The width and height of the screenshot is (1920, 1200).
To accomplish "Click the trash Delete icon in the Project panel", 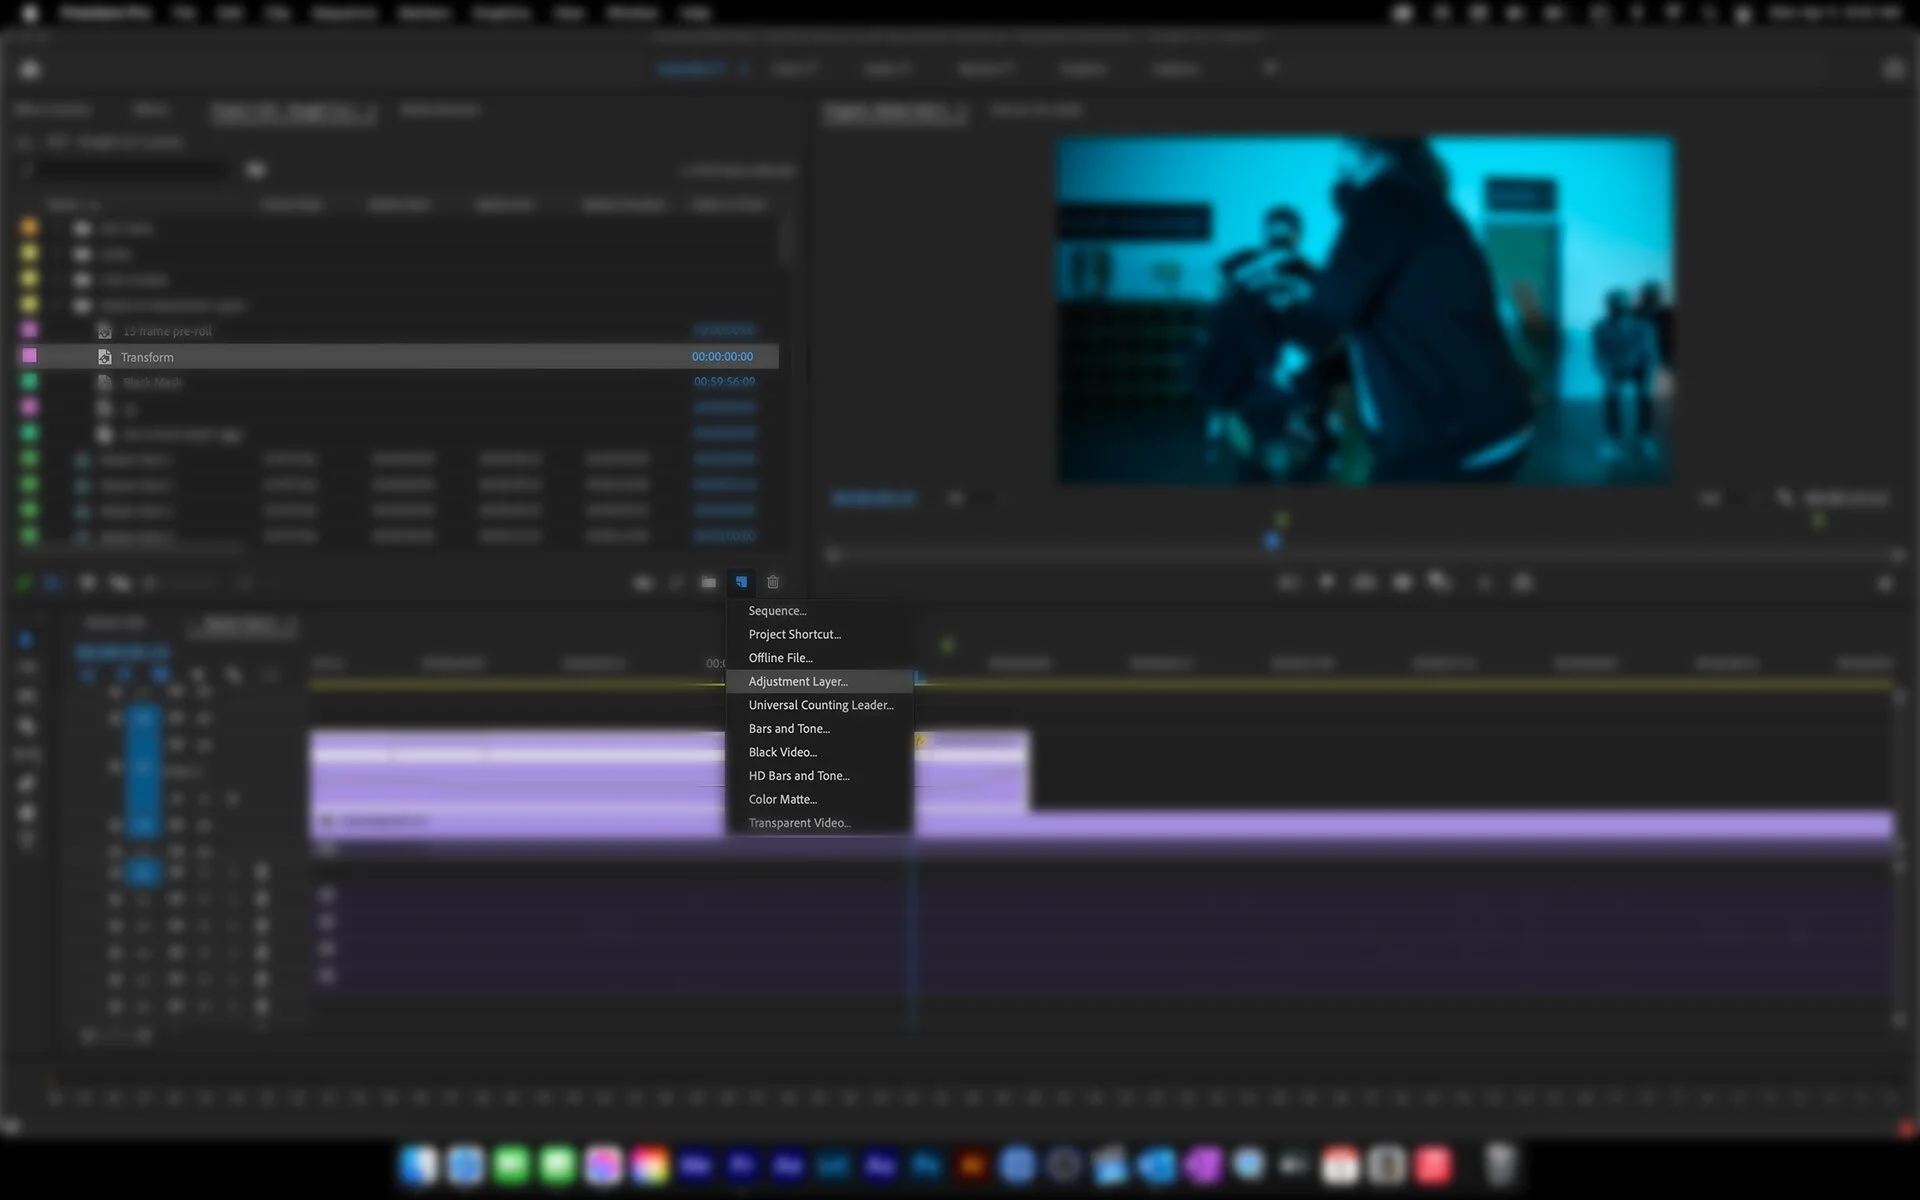I will pos(773,582).
